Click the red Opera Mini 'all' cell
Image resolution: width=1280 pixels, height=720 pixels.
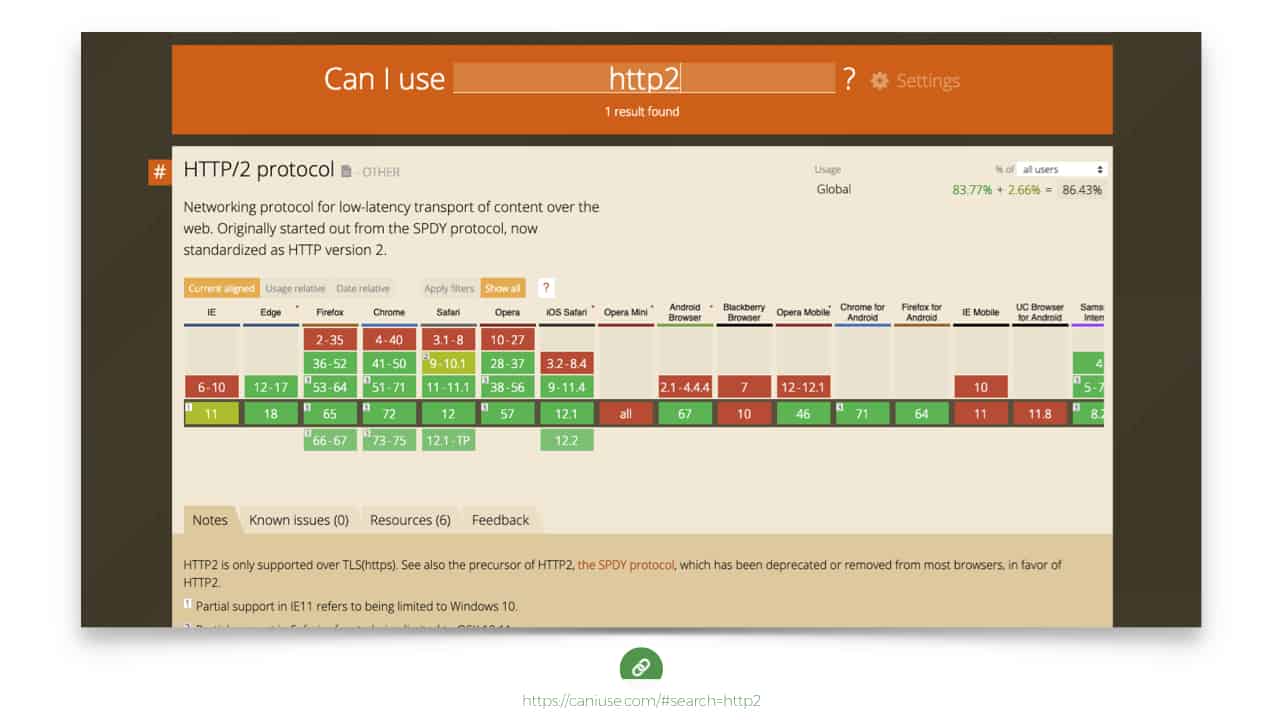pyautogui.click(x=626, y=413)
